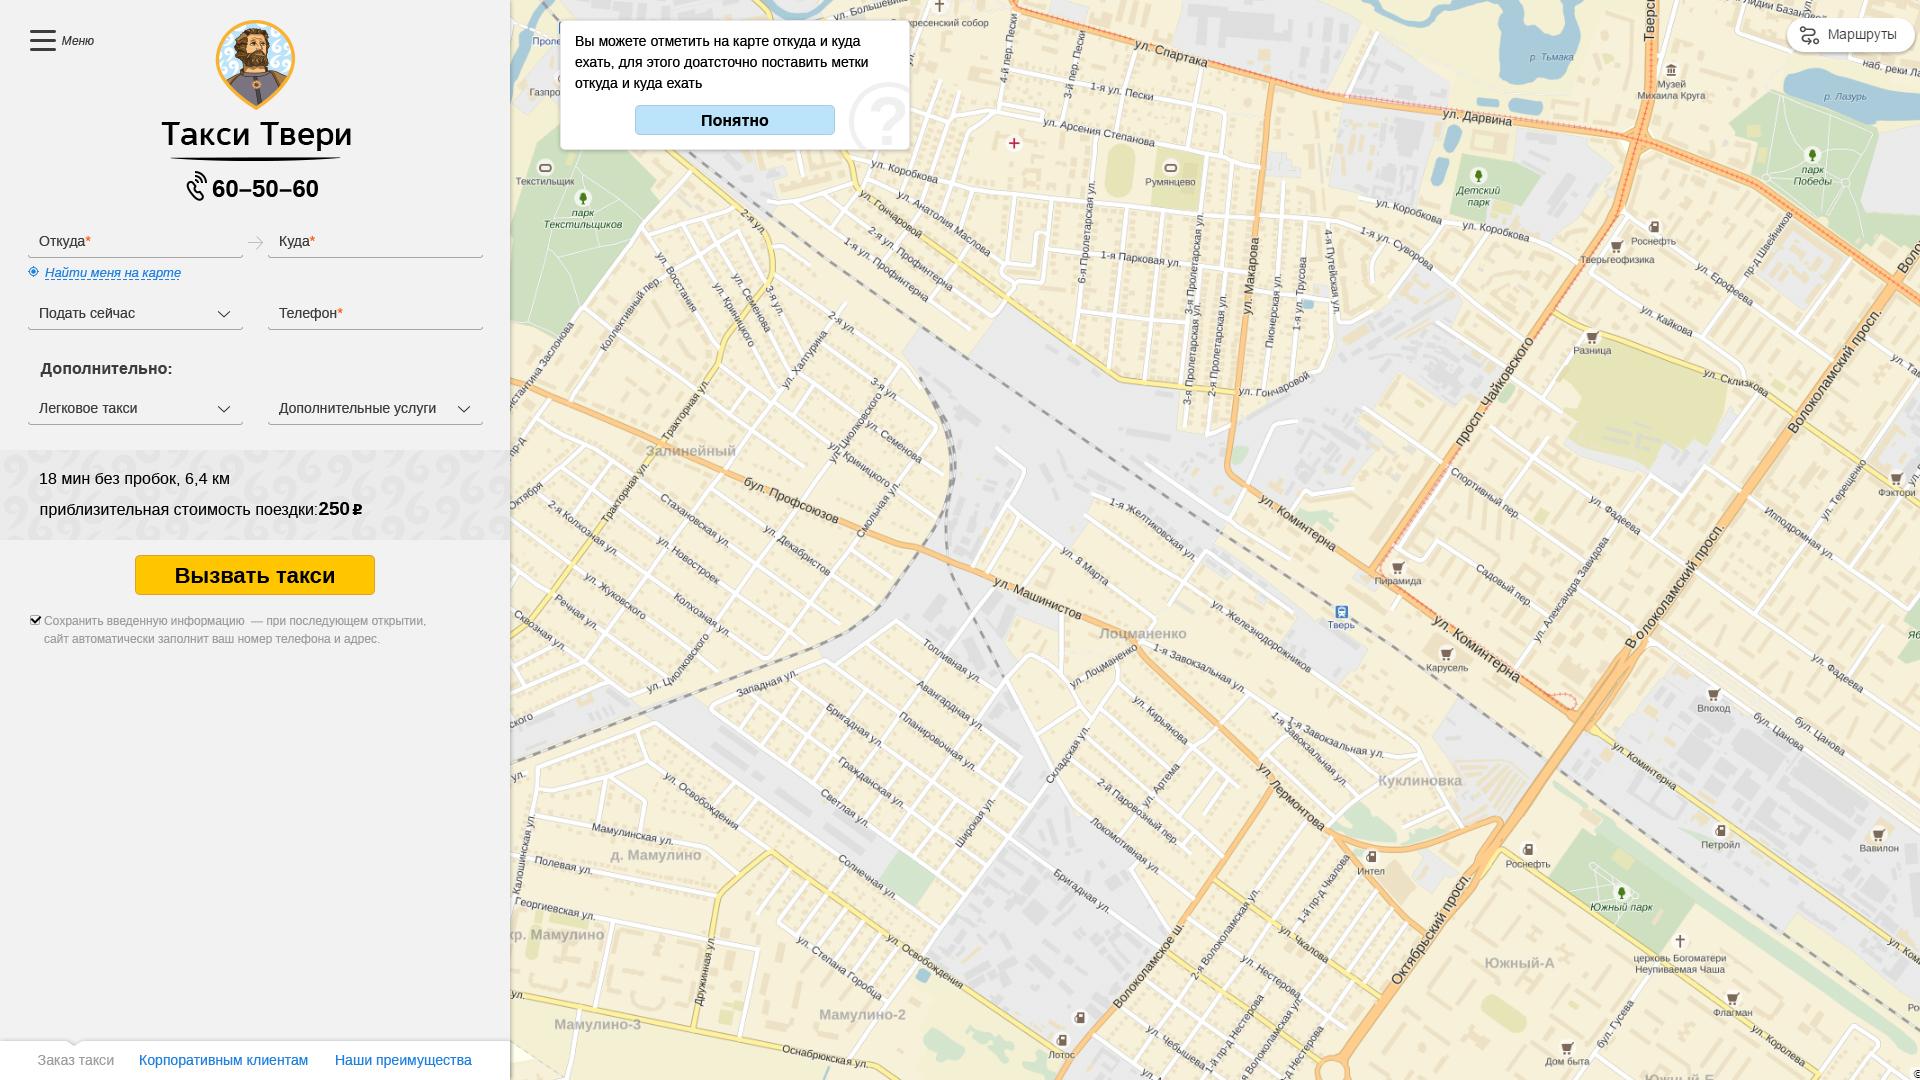This screenshot has height=1080, width=1920.
Task: Dismiss the hint with the Понятно button
Action: coord(734,120)
